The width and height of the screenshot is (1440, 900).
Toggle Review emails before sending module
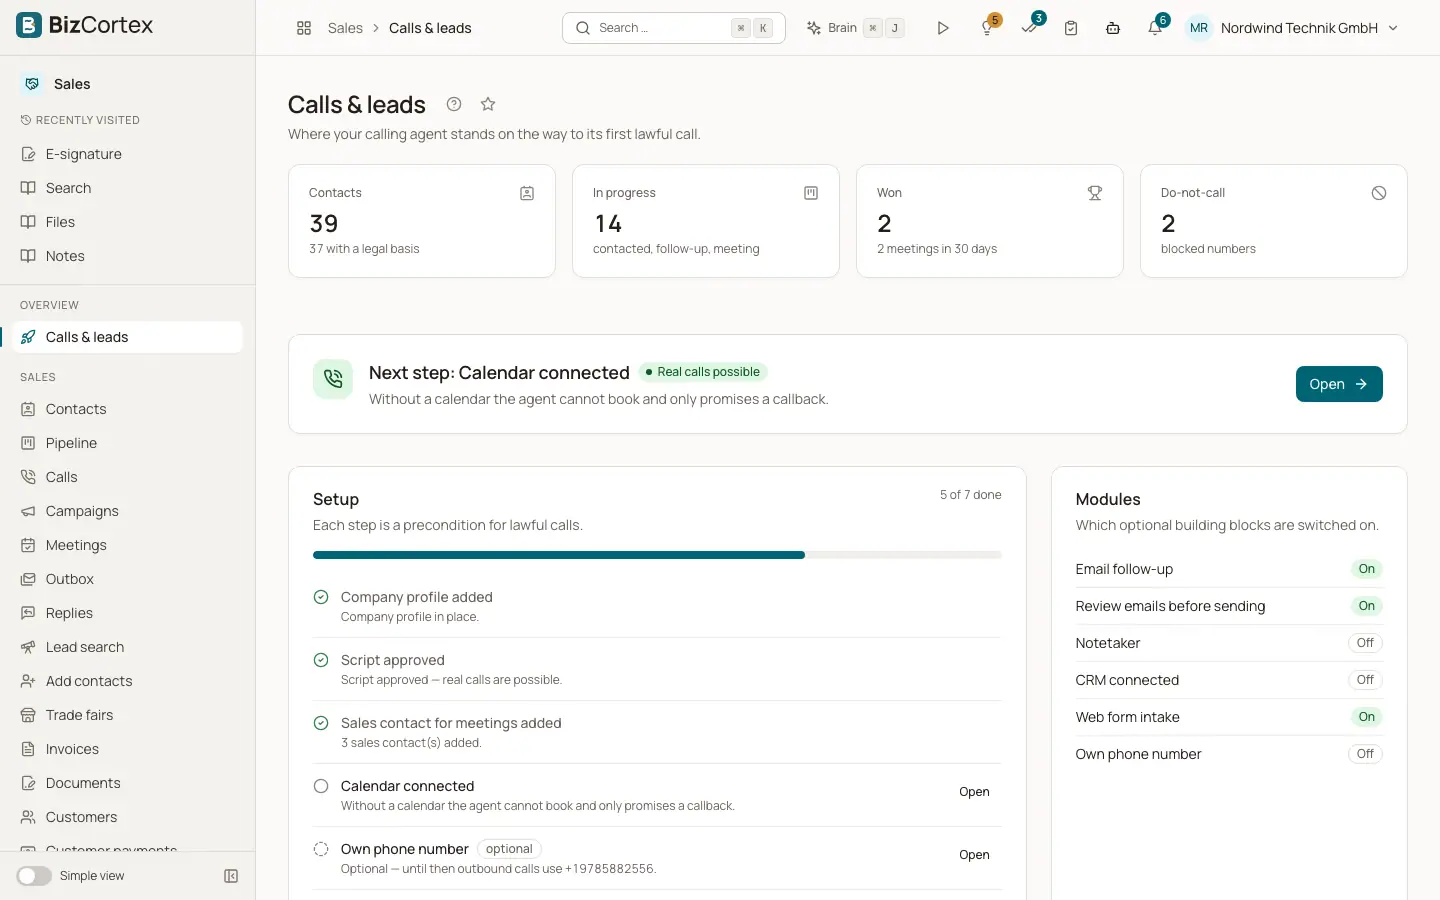tap(1366, 606)
